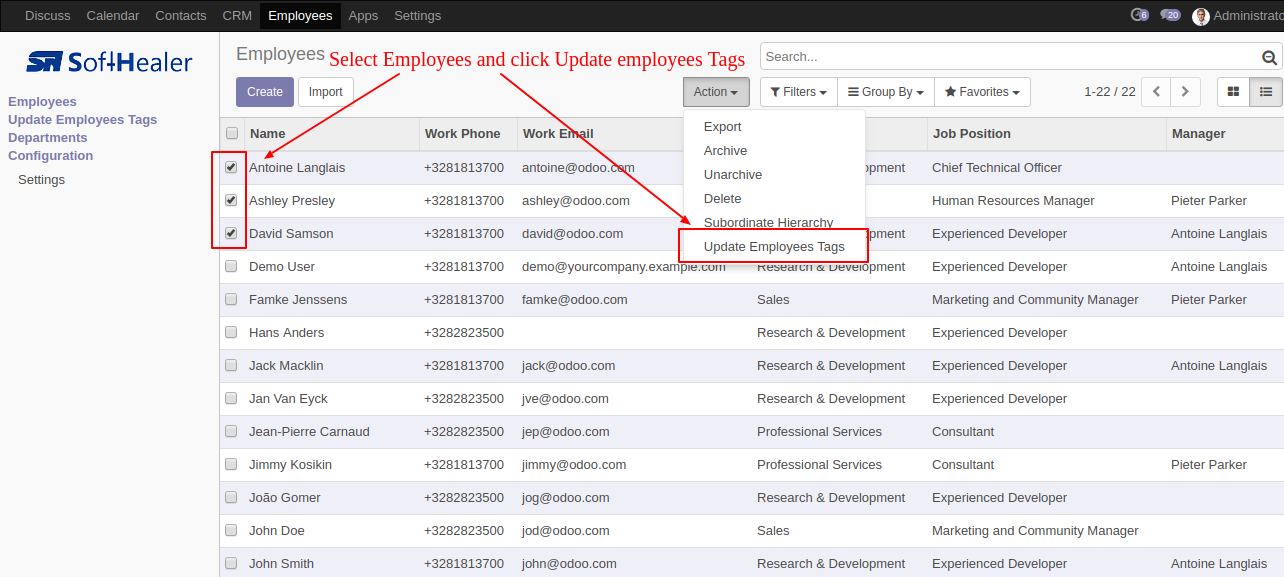1284x577 pixels.
Task: Open the Contacts app menu
Action: (181, 16)
